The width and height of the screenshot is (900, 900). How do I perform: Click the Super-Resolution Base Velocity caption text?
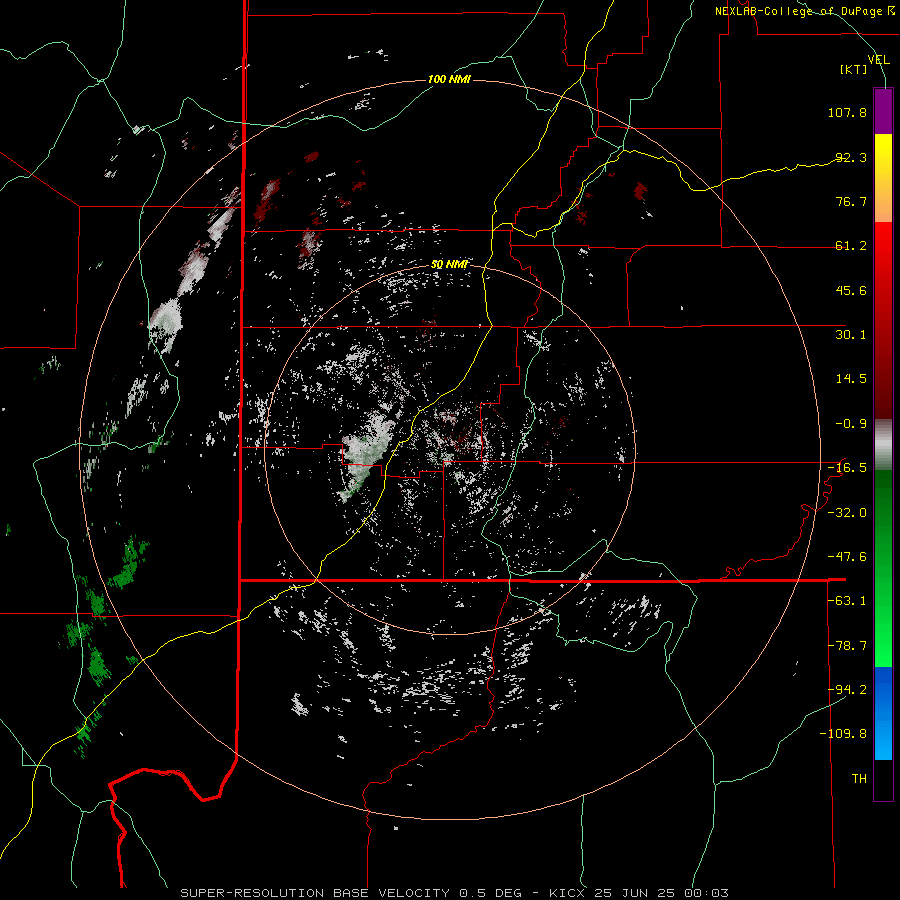[x=455, y=893]
